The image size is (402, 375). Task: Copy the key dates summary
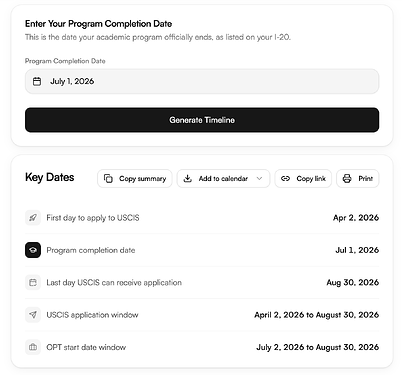coord(135,179)
